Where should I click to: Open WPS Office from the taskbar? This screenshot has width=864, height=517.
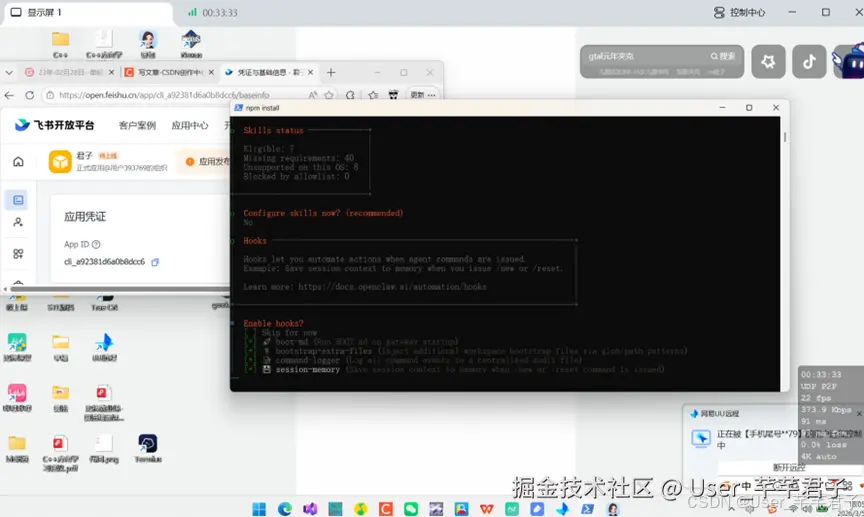coord(487,509)
